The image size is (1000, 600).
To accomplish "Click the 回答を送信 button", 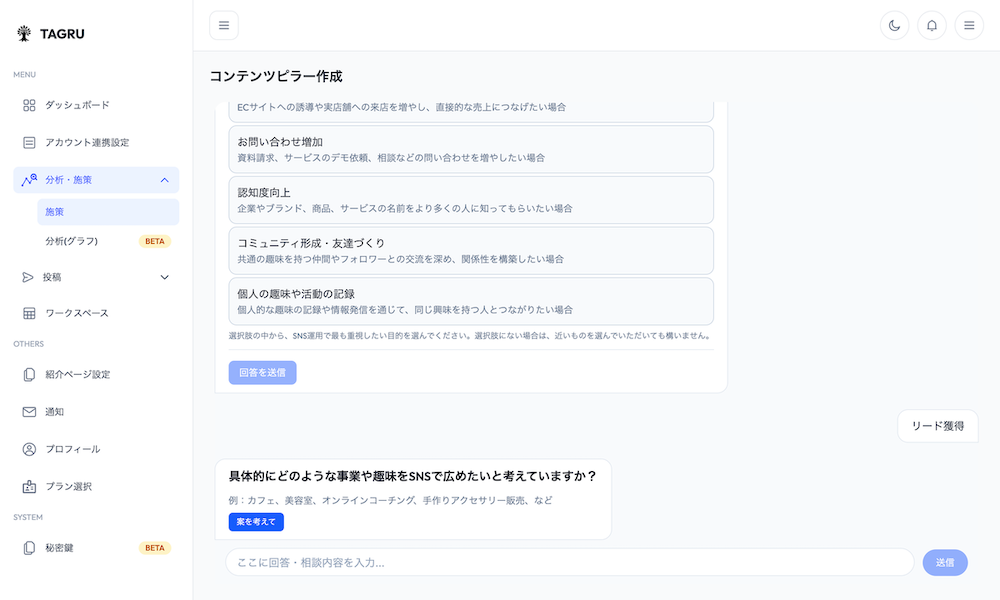I will [261, 371].
